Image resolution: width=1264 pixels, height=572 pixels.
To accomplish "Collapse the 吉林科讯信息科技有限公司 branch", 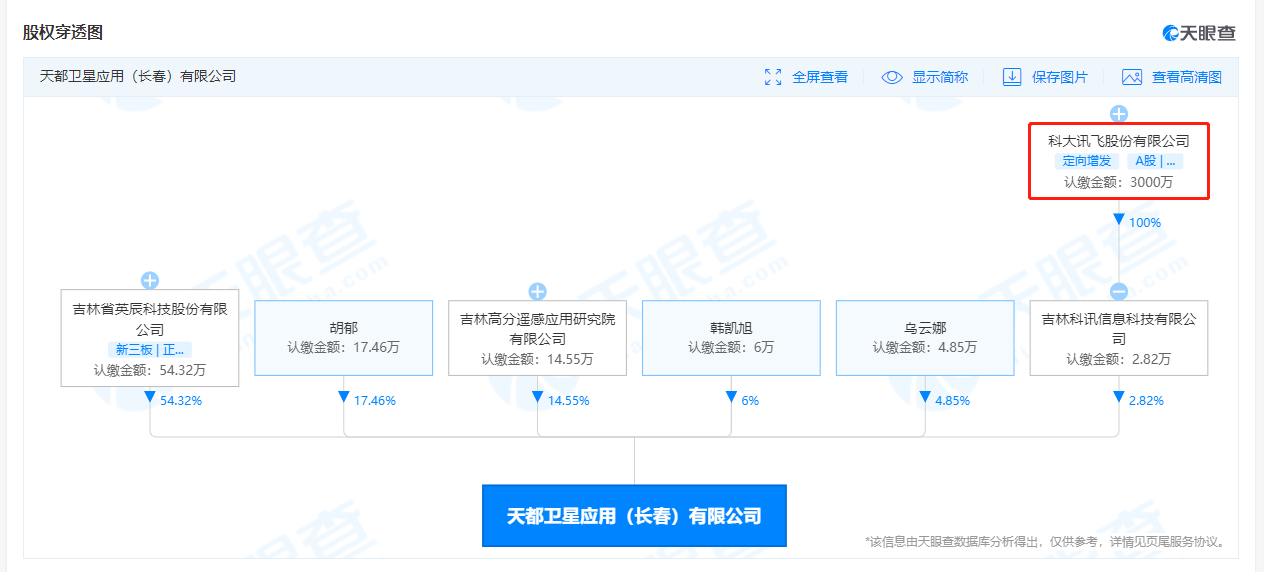I will coord(1119,292).
